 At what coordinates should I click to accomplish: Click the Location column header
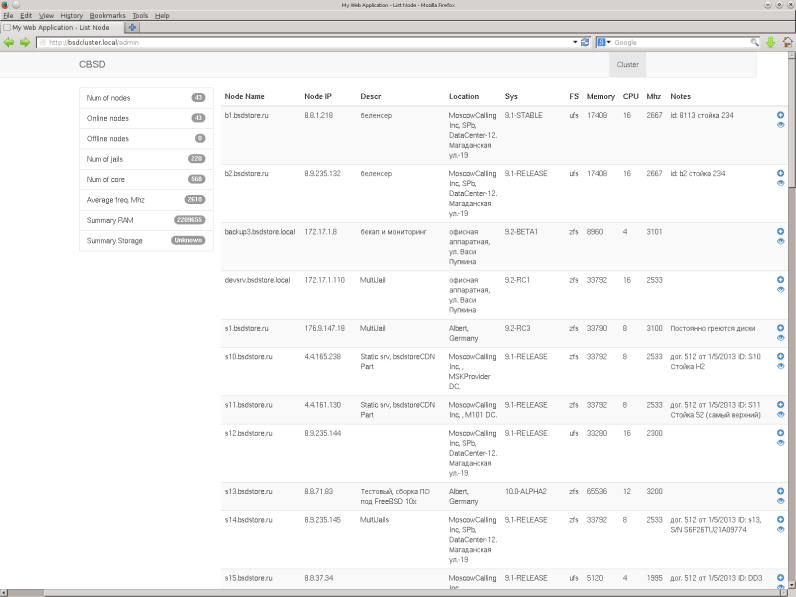463,96
